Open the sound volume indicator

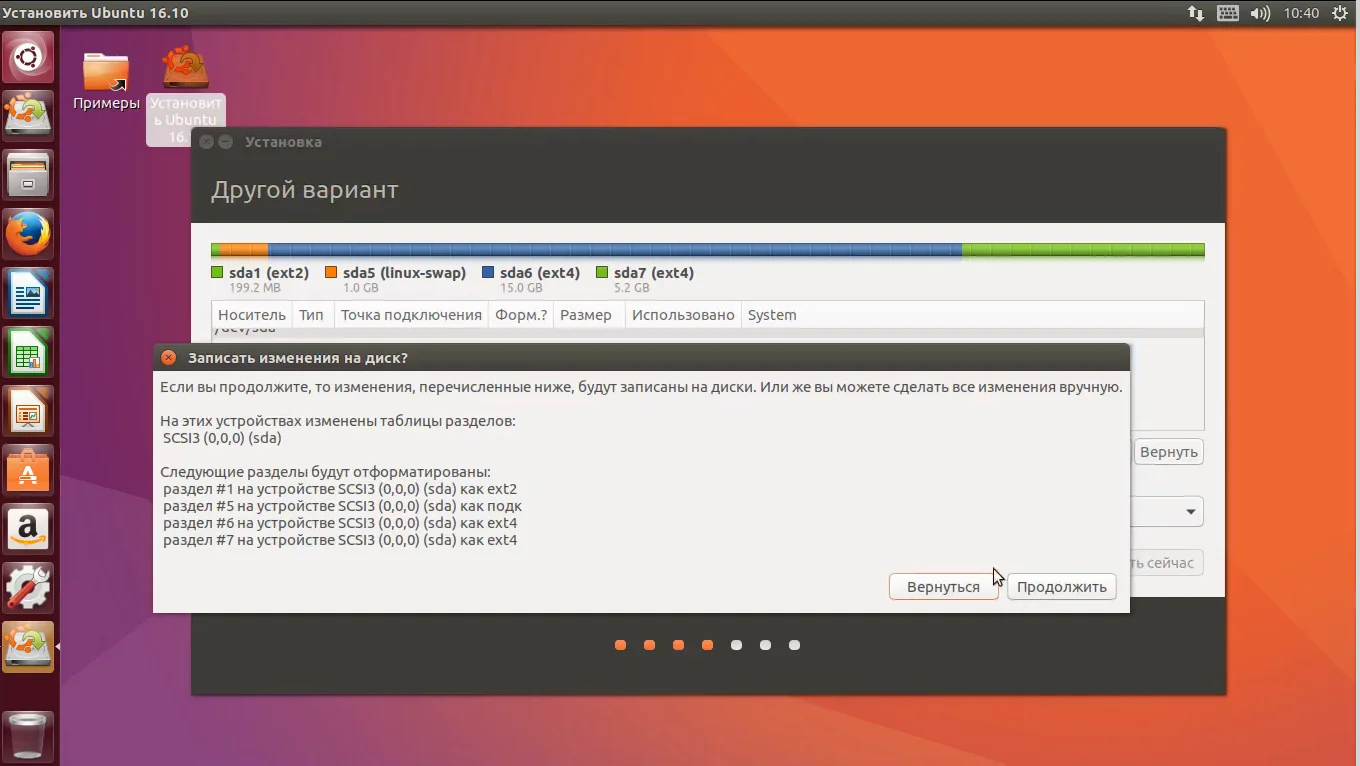[1260, 13]
